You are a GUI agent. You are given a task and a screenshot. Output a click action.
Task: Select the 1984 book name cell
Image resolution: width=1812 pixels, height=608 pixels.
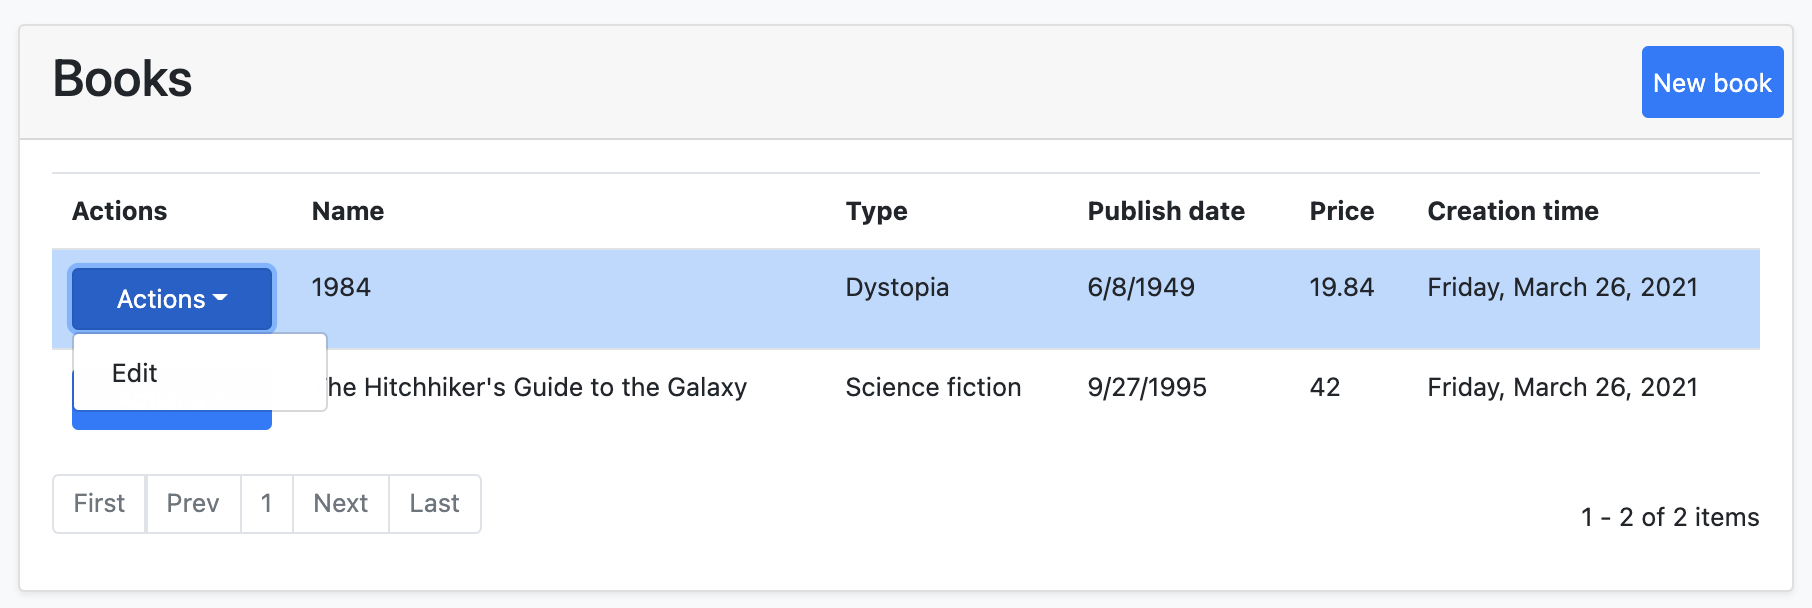tap(341, 287)
